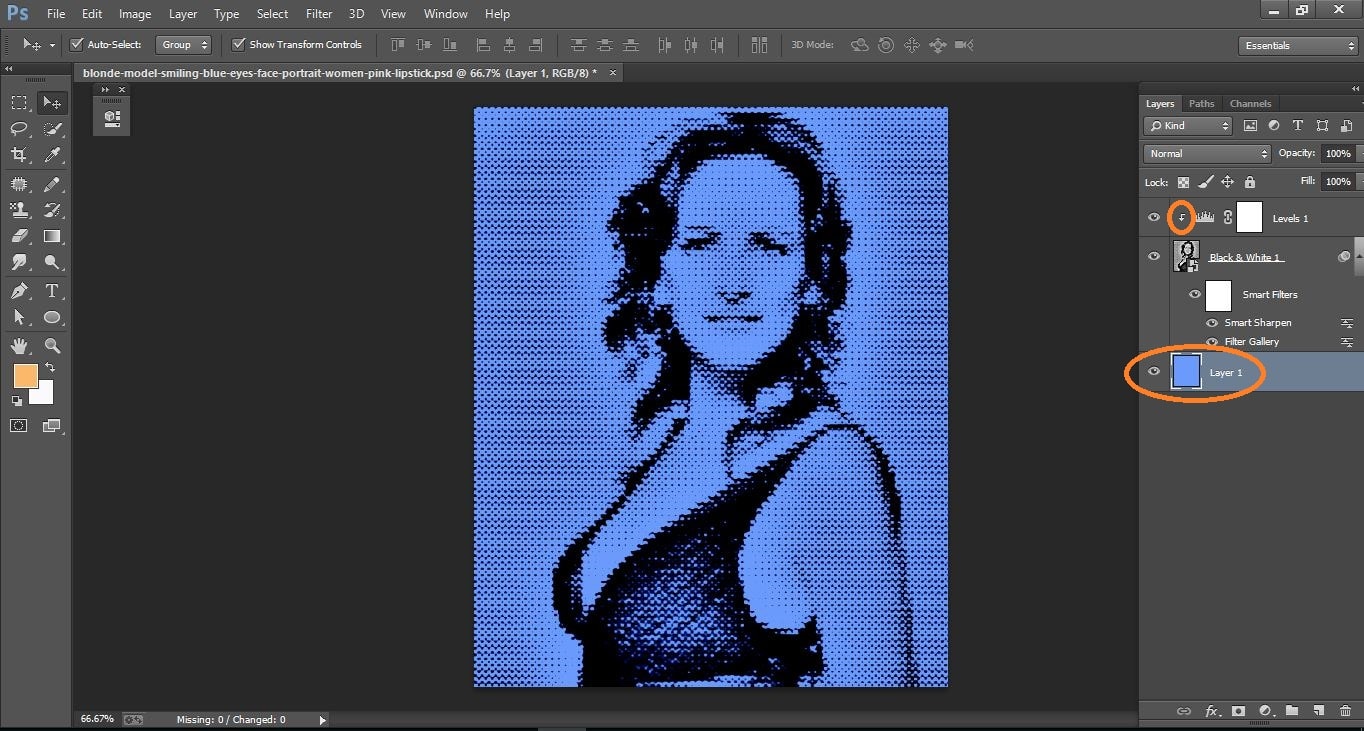Open Smart Sharpen filter settings
This screenshot has height=731, width=1364.
pos(1346,322)
